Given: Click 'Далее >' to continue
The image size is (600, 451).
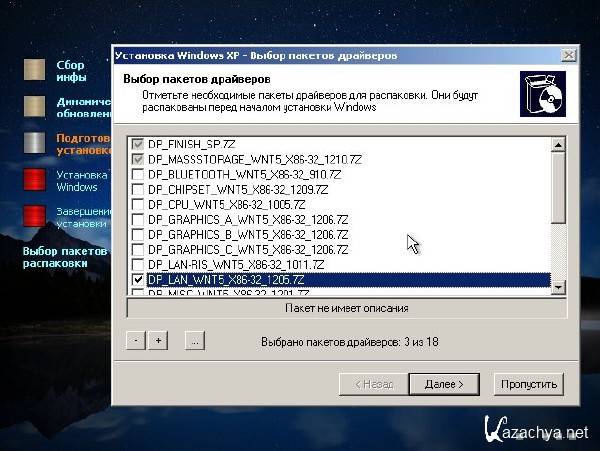Looking at the screenshot, I should point(444,384).
